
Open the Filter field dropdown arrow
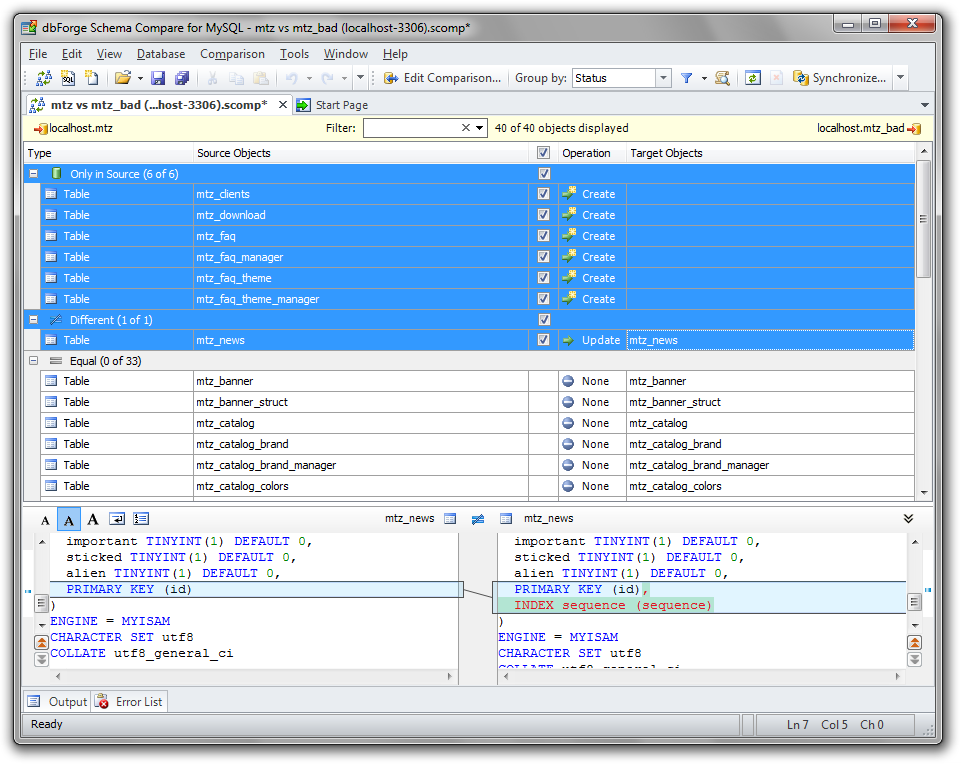480,128
